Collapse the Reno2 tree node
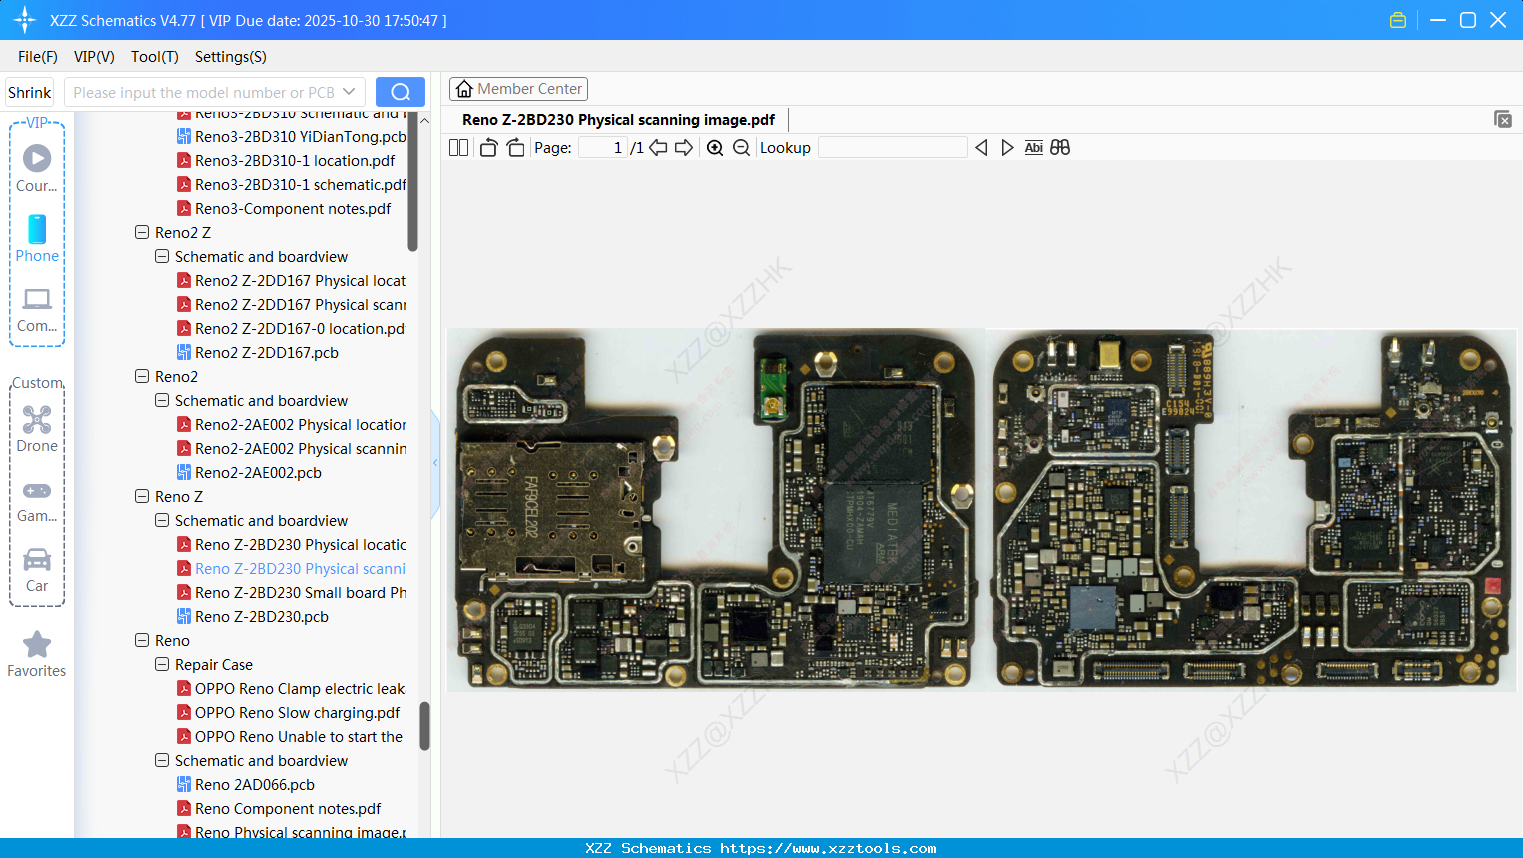 click(x=142, y=376)
